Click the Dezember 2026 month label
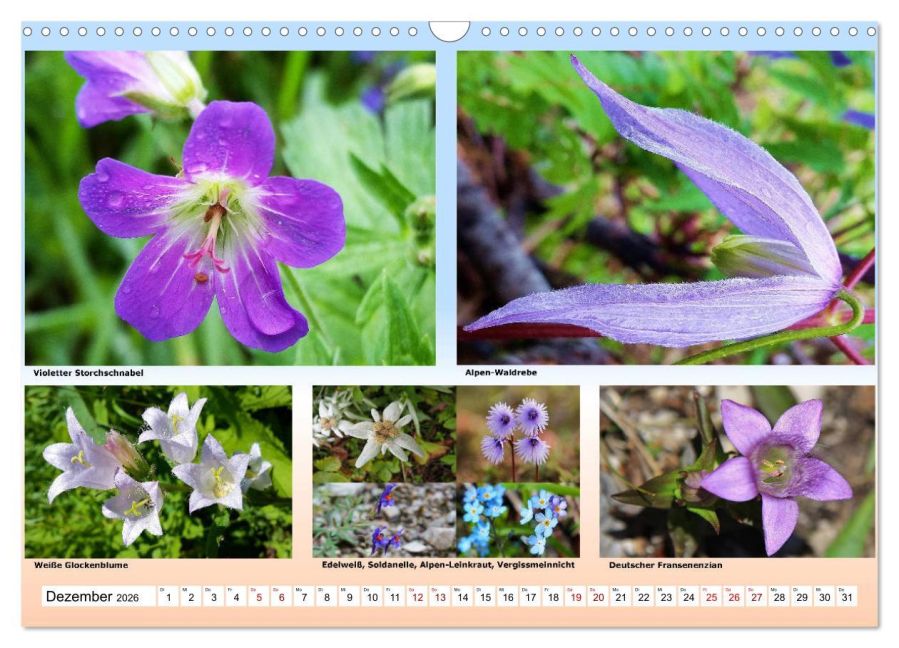The height and width of the screenshot is (648, 899). coord(92,596)
